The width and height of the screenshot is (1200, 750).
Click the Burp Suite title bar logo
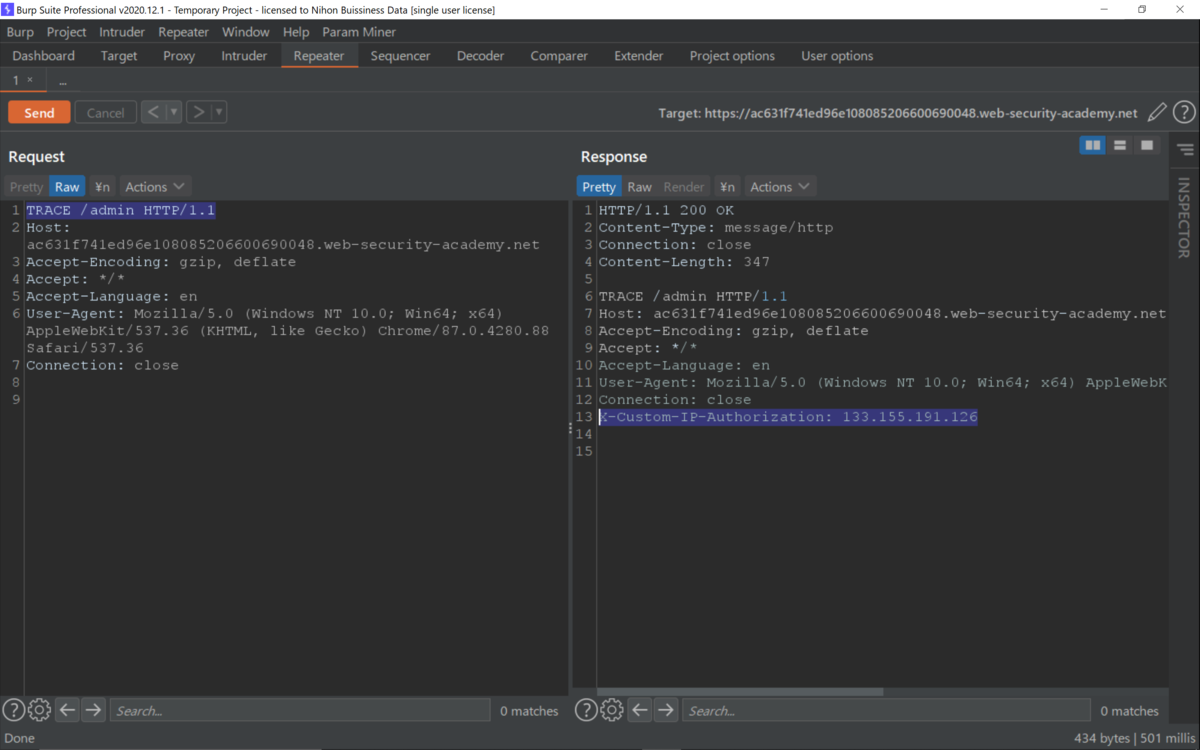pyautogui.click(x=9, y=10)
